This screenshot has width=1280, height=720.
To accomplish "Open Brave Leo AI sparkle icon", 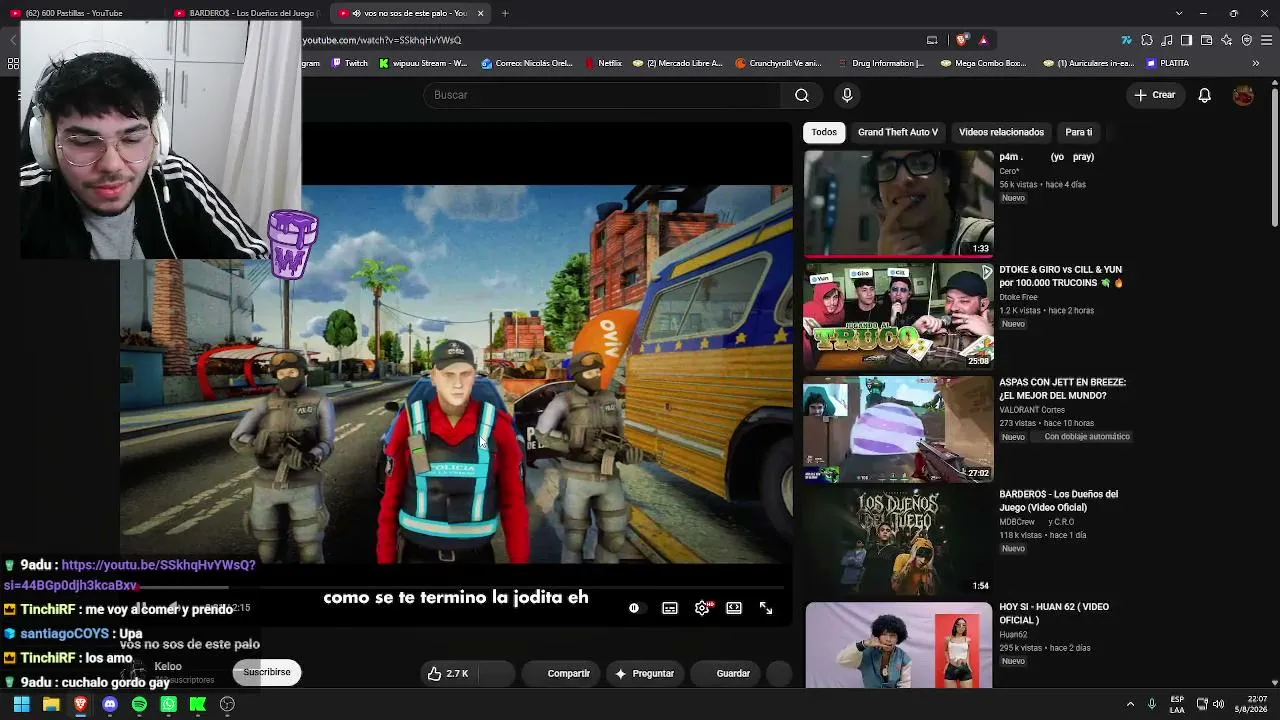I will pos(1227,40).
